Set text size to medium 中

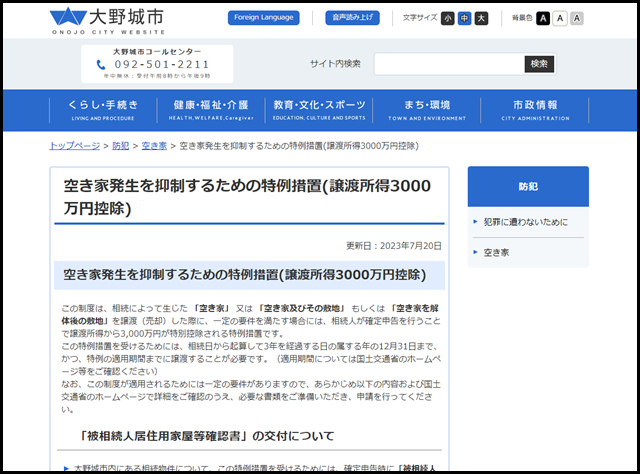[x=464, y=18]
